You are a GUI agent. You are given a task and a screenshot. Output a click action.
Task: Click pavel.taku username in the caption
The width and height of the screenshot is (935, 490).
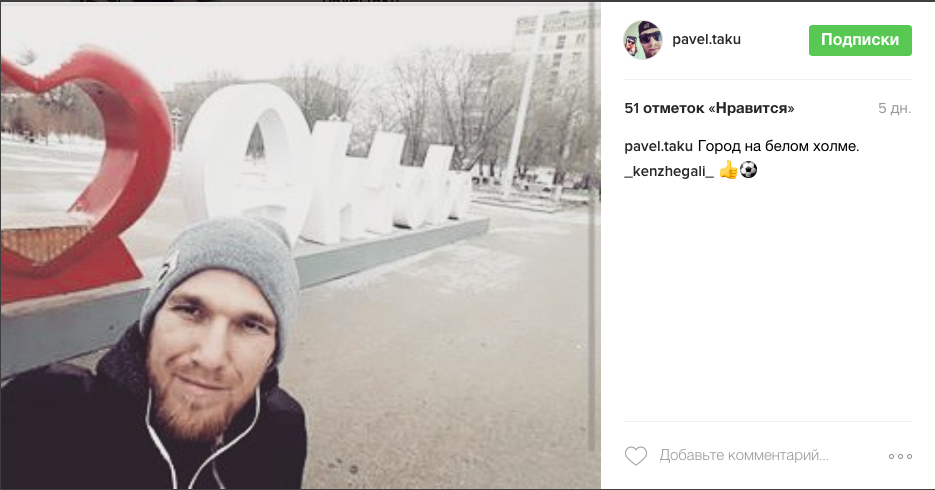[x=658, y=146]
